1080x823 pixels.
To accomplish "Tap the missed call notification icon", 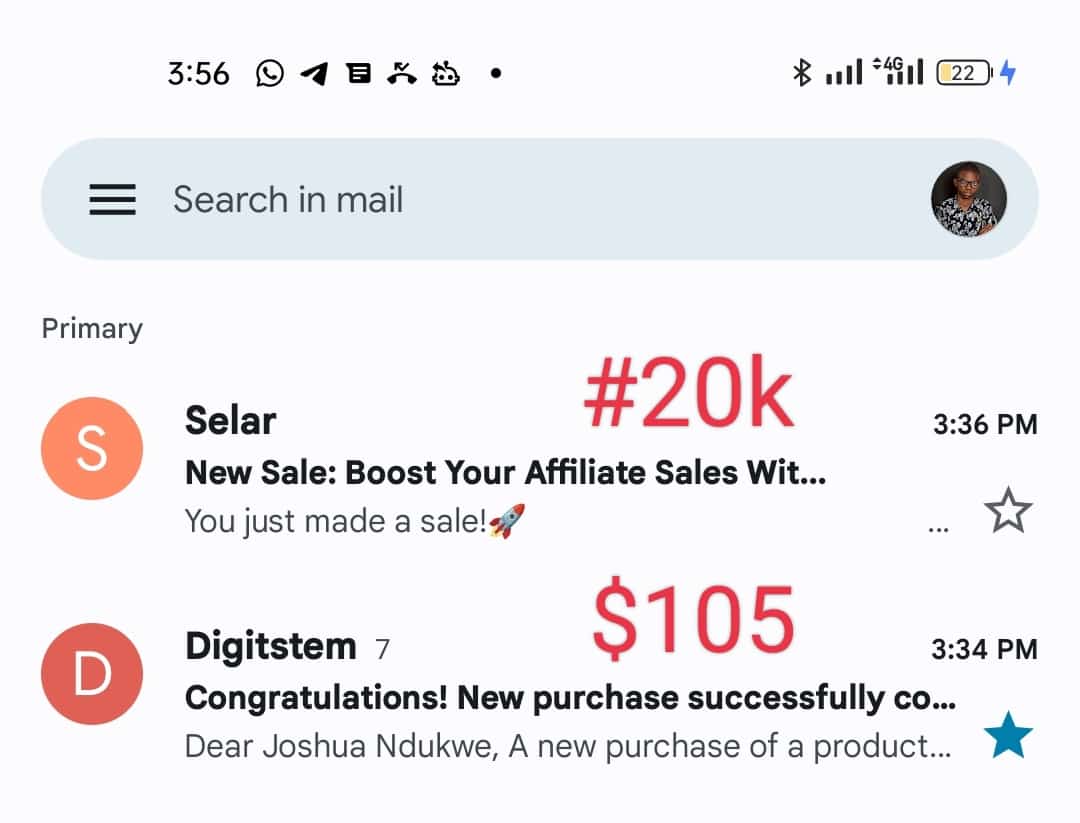I will (402, 73).
